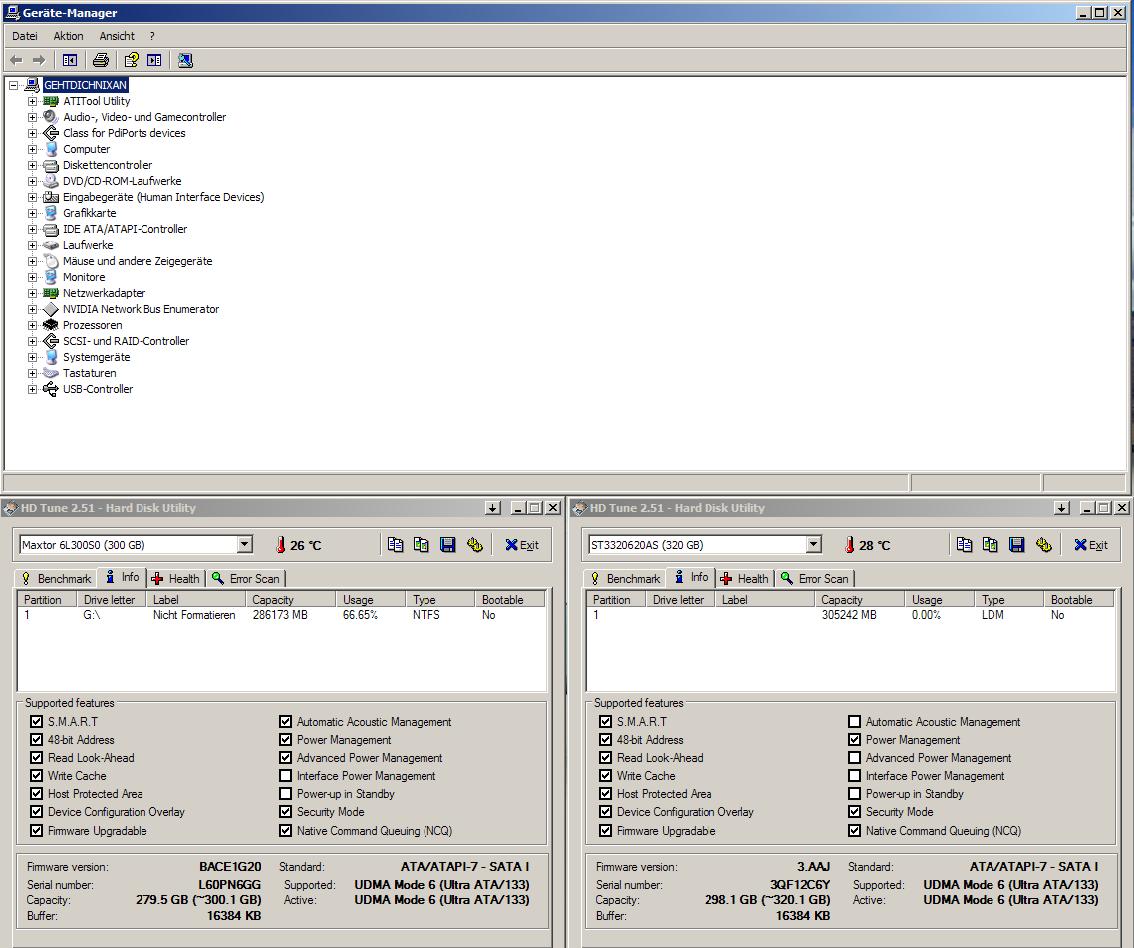Select Audio-, Video- und Gamecontroller label
Image resolution: width=1134 pixels, height=948 pixels.
(145, 117)
